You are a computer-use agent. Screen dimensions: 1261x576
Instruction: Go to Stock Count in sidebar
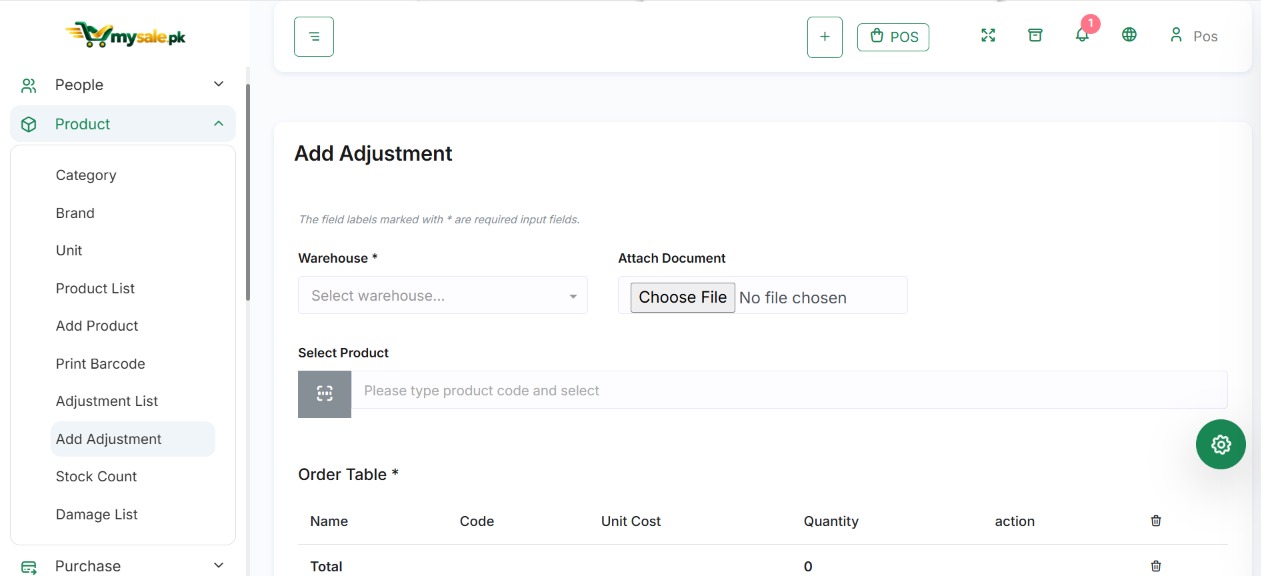tap(96, 477)
